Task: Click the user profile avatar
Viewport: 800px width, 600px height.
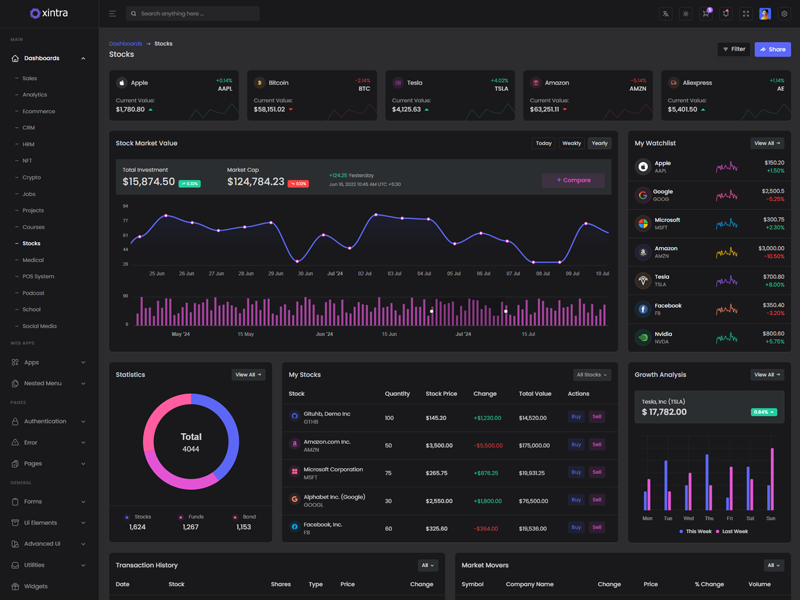Action: [765, 14]
